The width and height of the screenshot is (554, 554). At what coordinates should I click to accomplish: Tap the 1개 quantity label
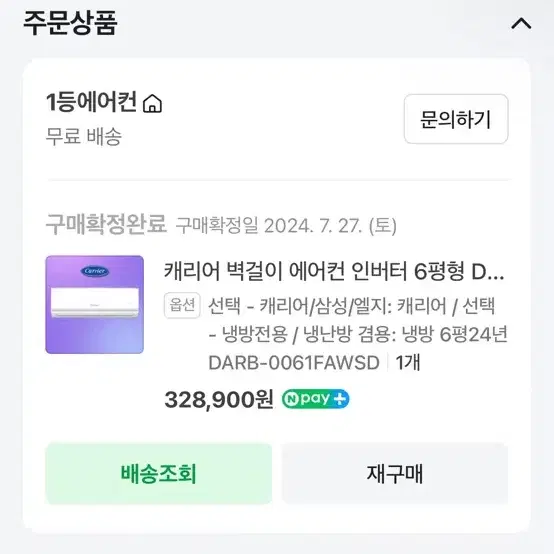[408, 363]
